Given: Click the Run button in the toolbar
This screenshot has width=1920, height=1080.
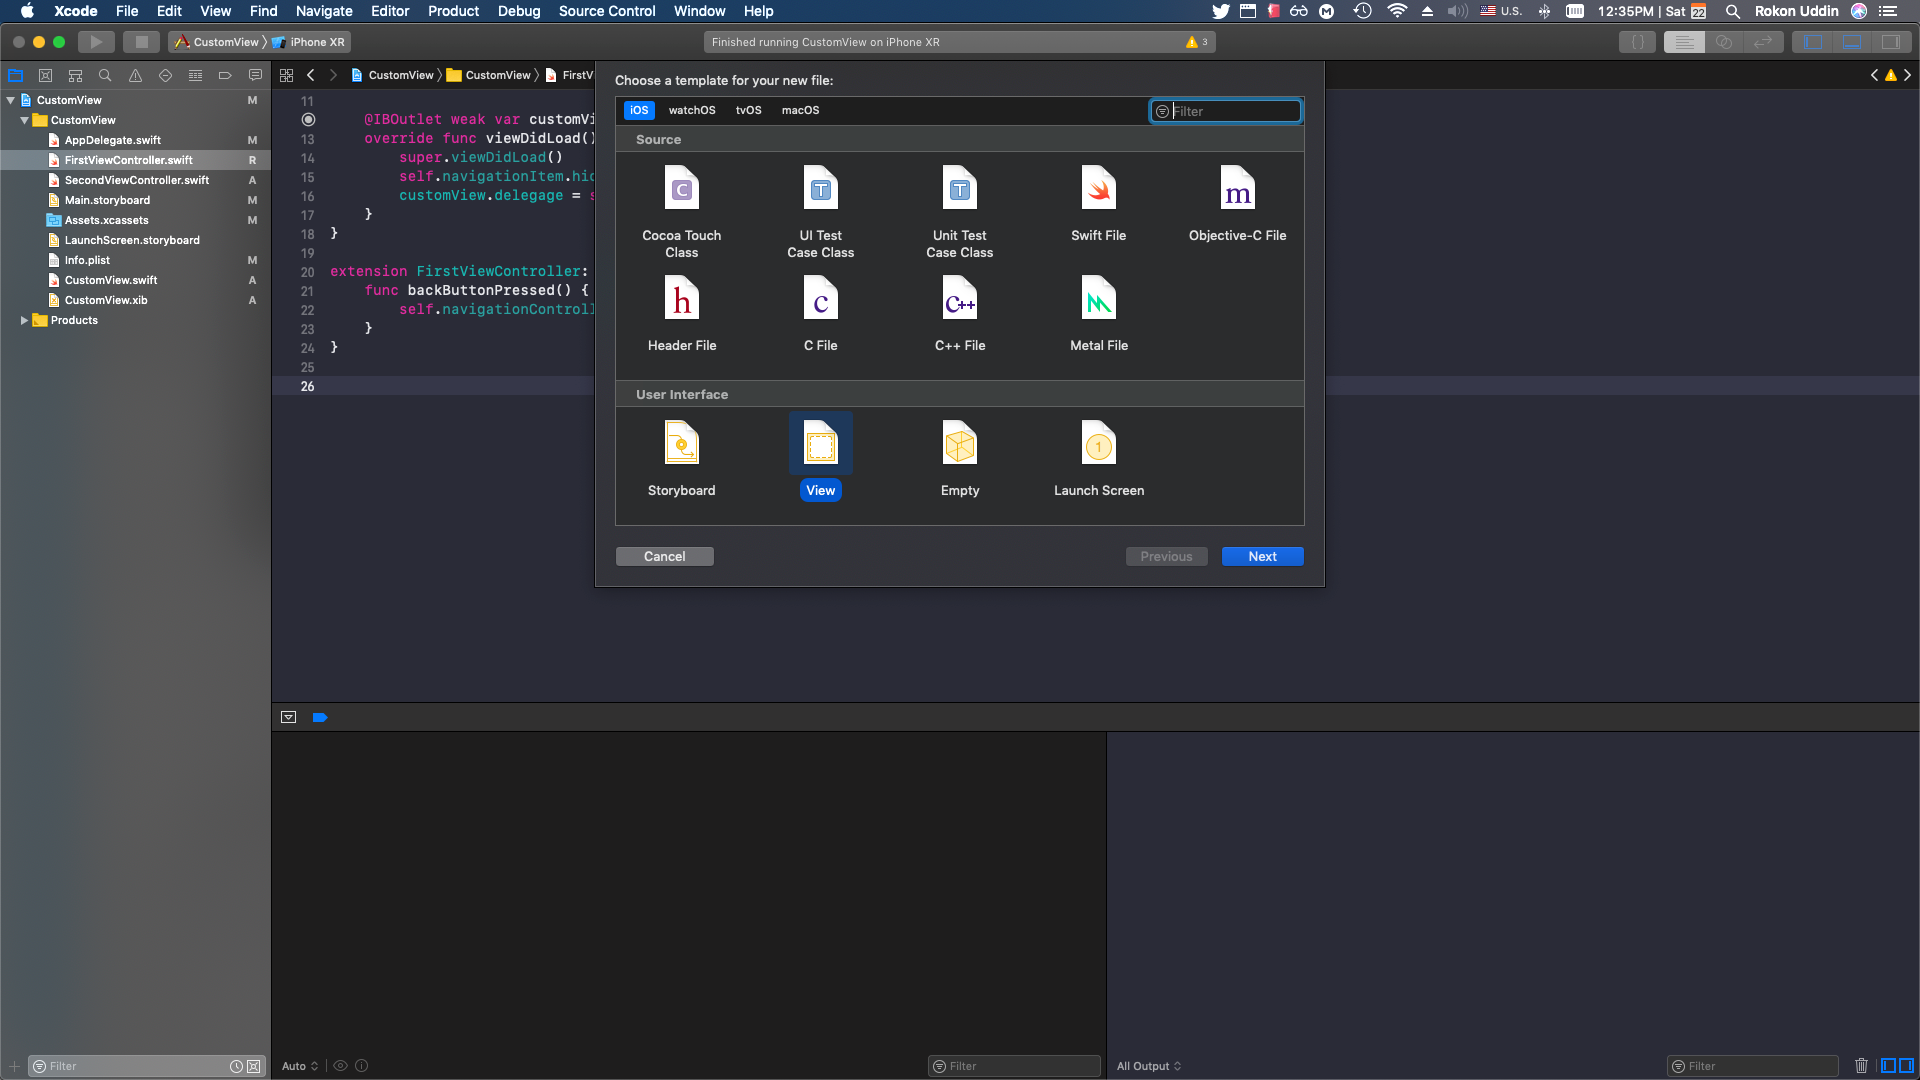Looking at the screenshot, I should point(96,42).
